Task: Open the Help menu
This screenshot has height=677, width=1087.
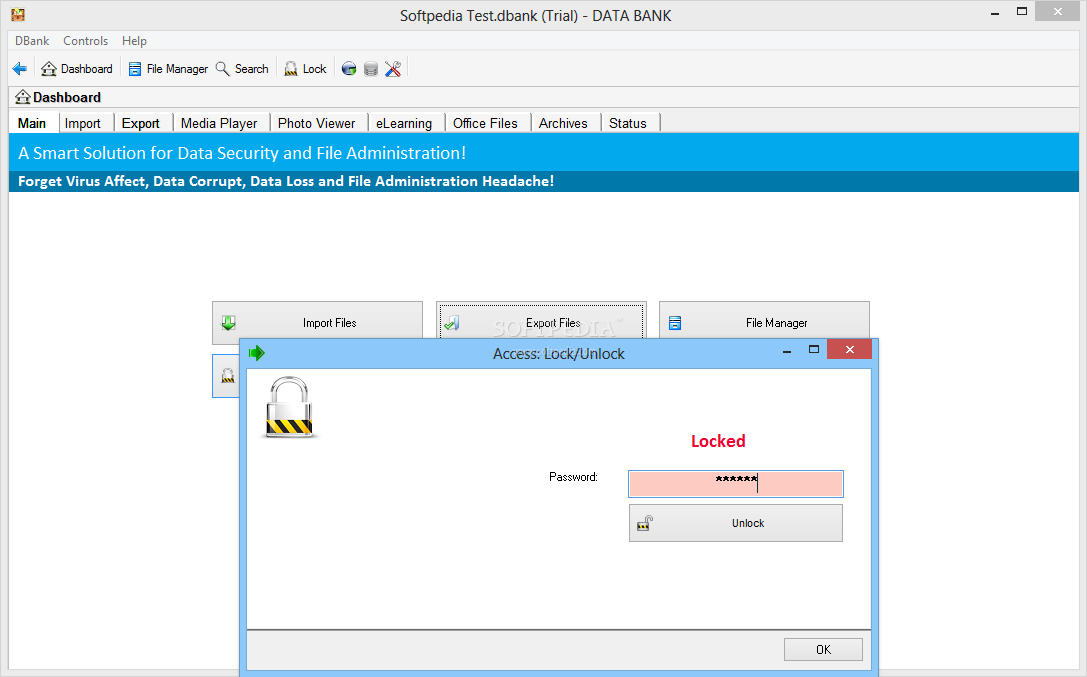Action: 134,41
